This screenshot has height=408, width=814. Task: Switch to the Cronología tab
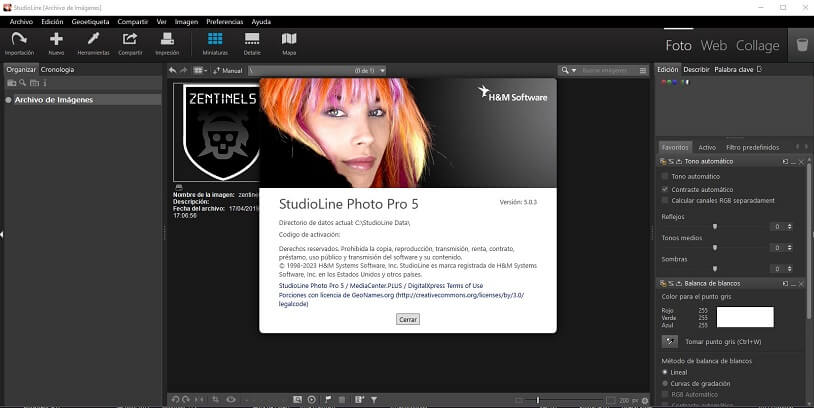click(57, 70)
